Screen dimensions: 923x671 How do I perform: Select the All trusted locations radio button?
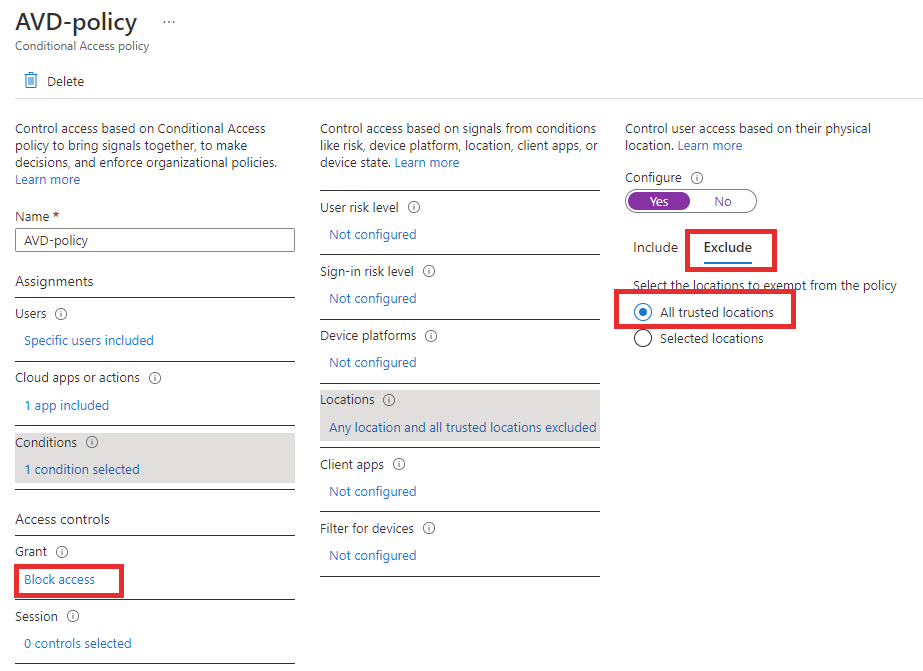(x=643, y=312)
